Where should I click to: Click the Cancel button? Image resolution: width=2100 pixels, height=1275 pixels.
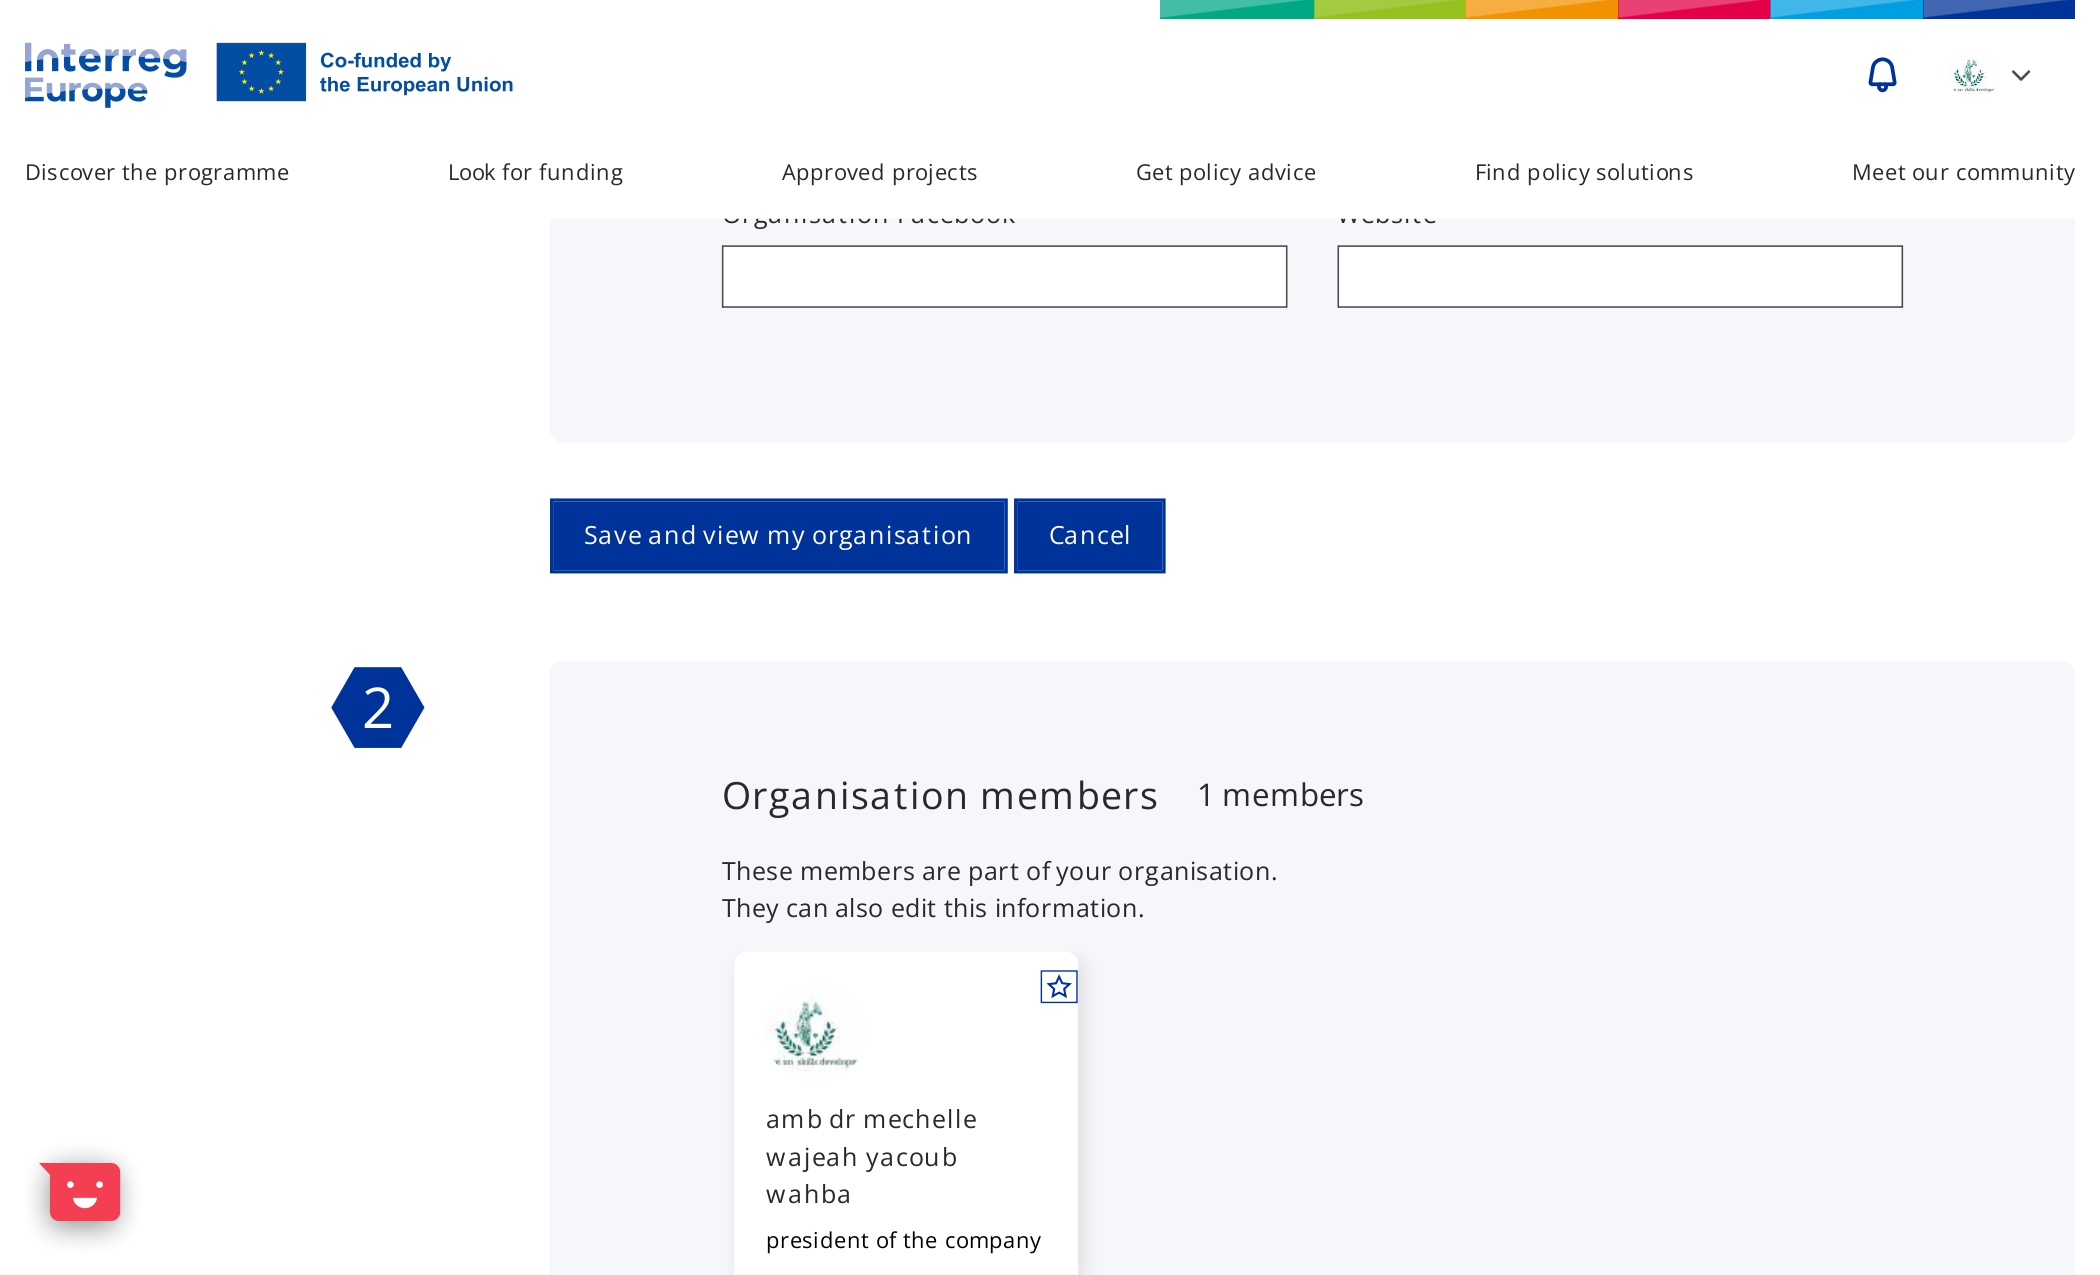(x=1089, y=536)
